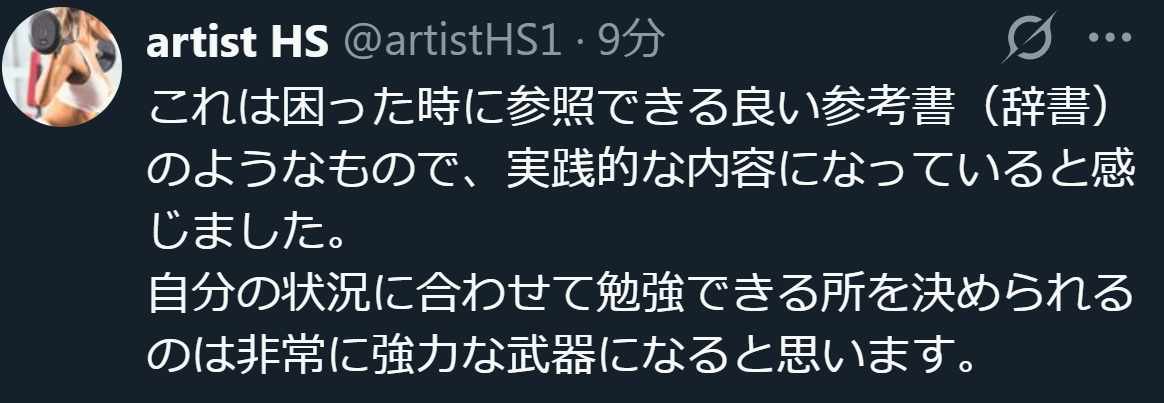Click the display name artist HS
The image size is (1164, 403).
coord(238,41)
